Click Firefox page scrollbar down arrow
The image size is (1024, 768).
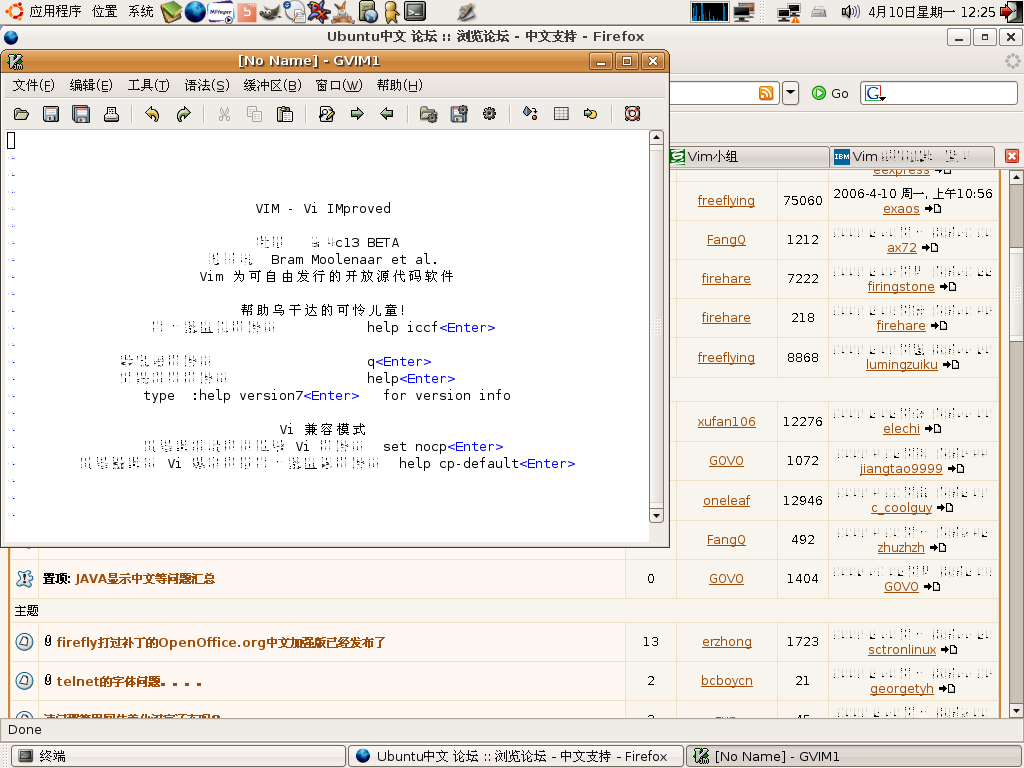coord(1016,711)
